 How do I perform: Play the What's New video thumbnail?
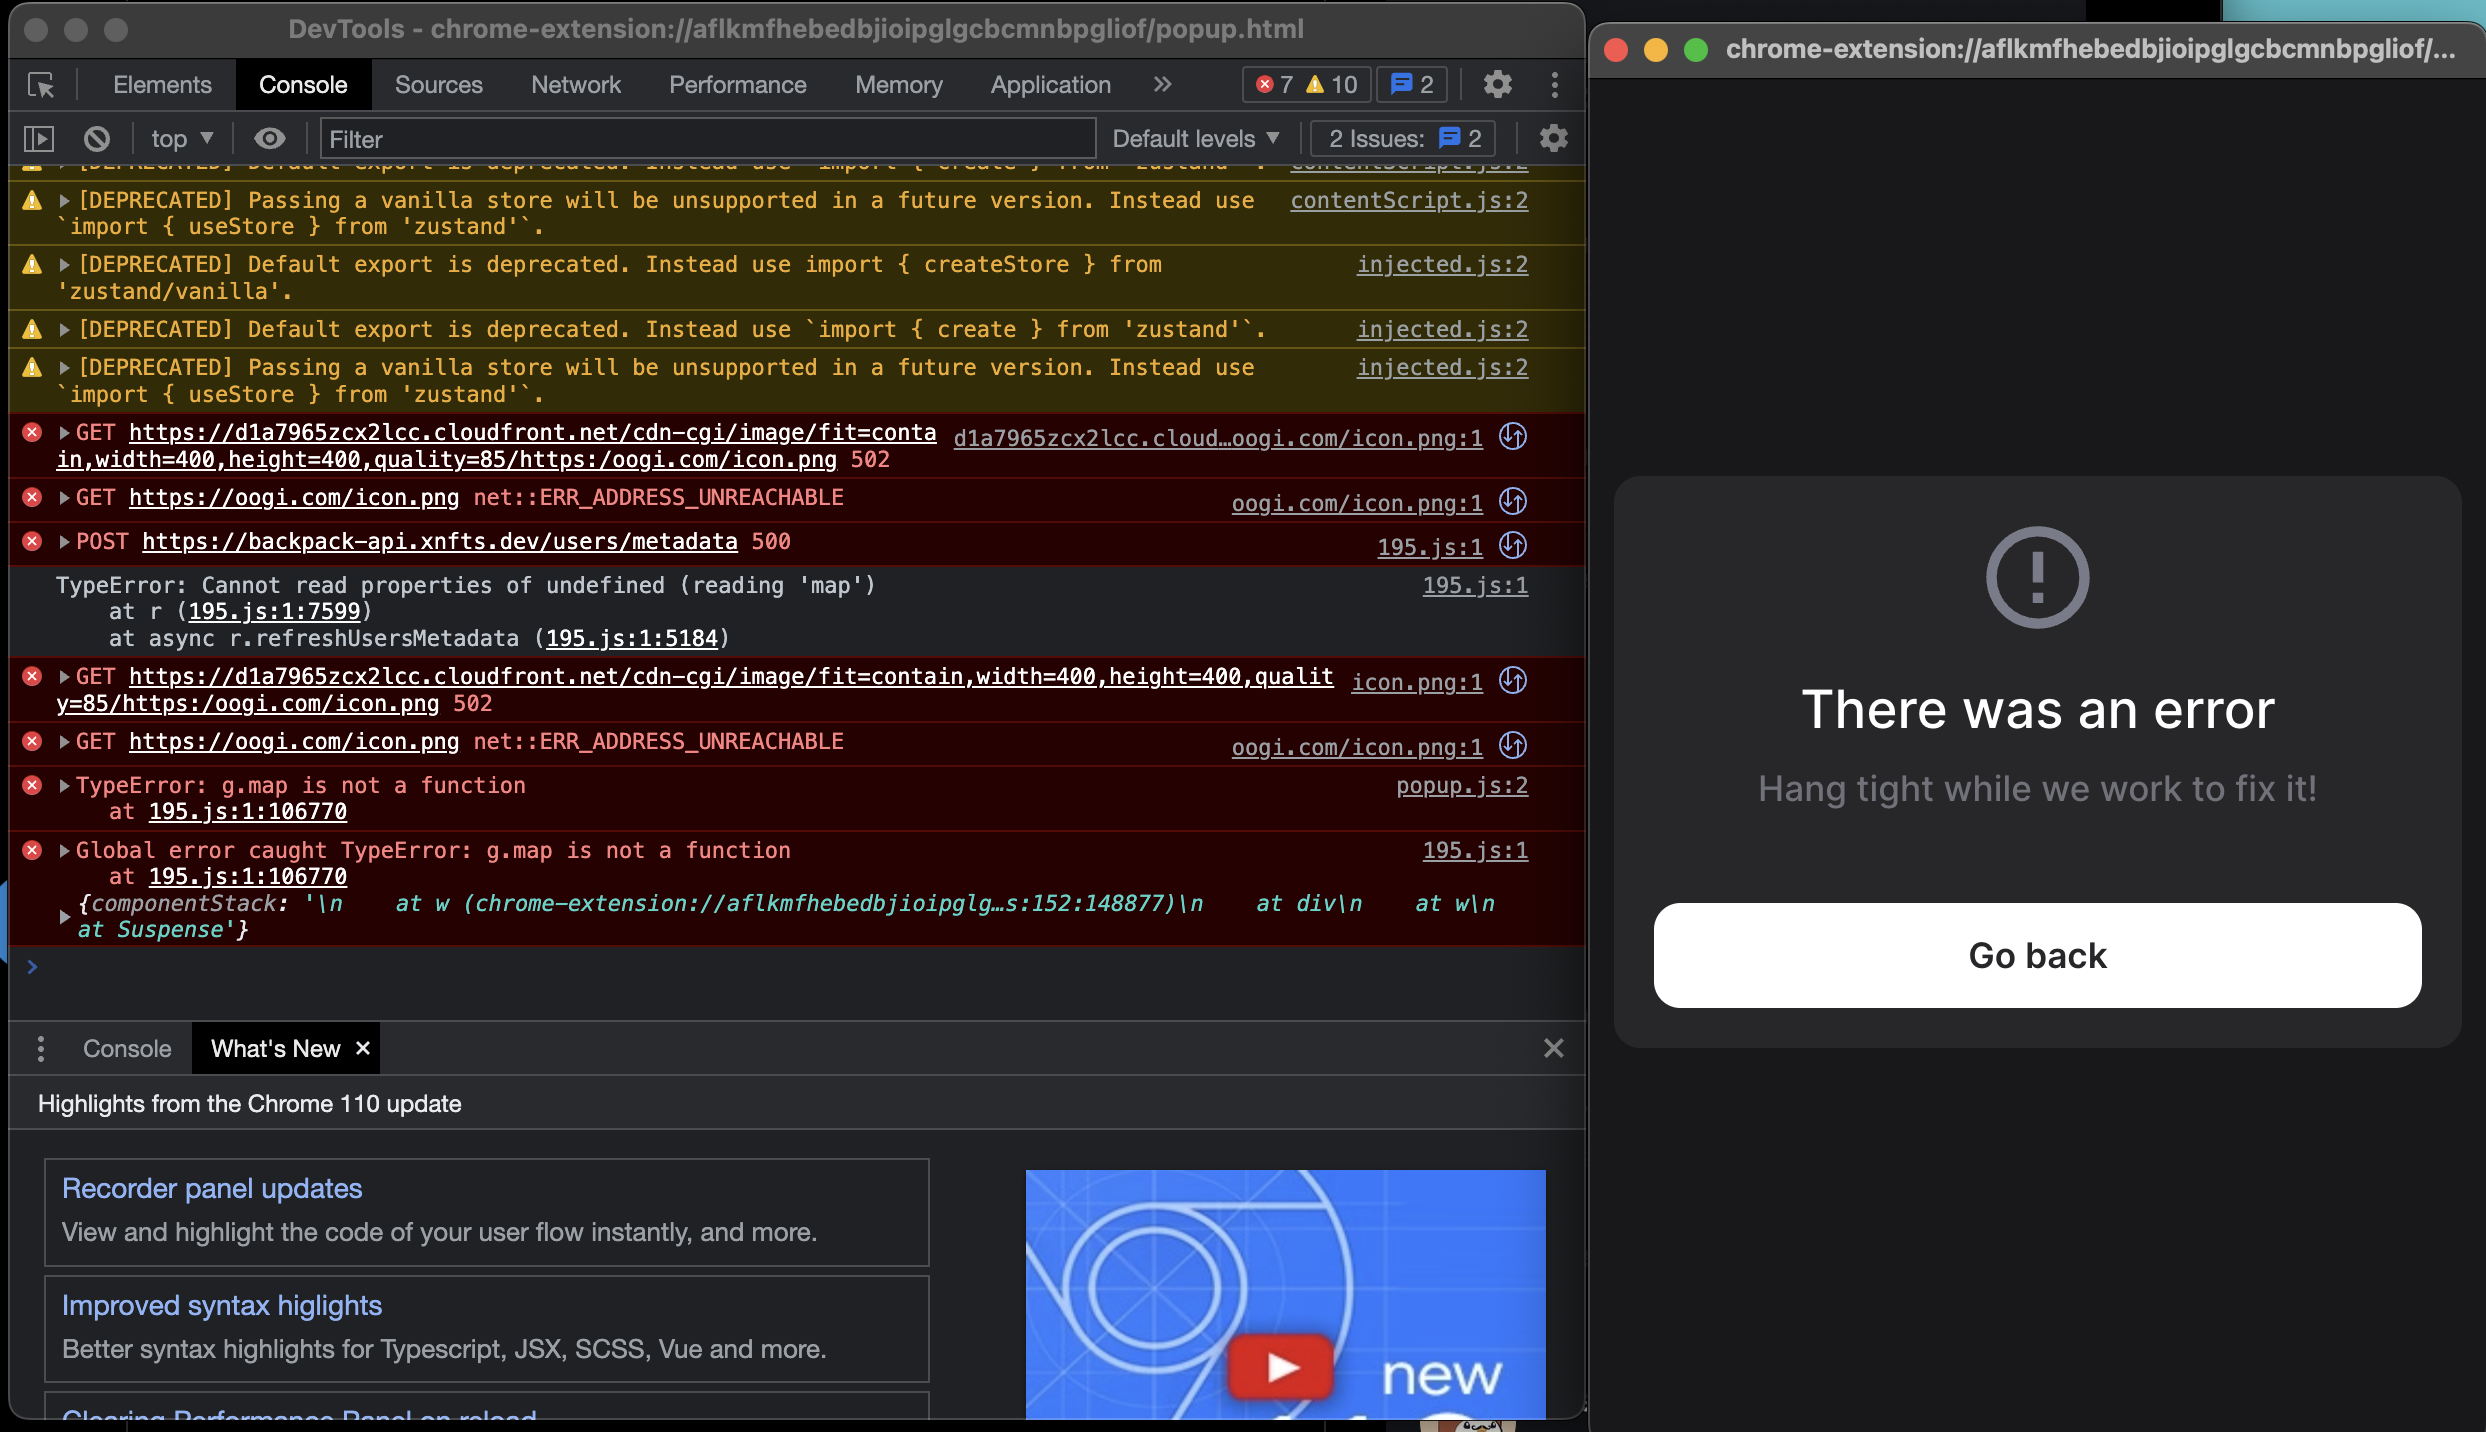1283,1367
